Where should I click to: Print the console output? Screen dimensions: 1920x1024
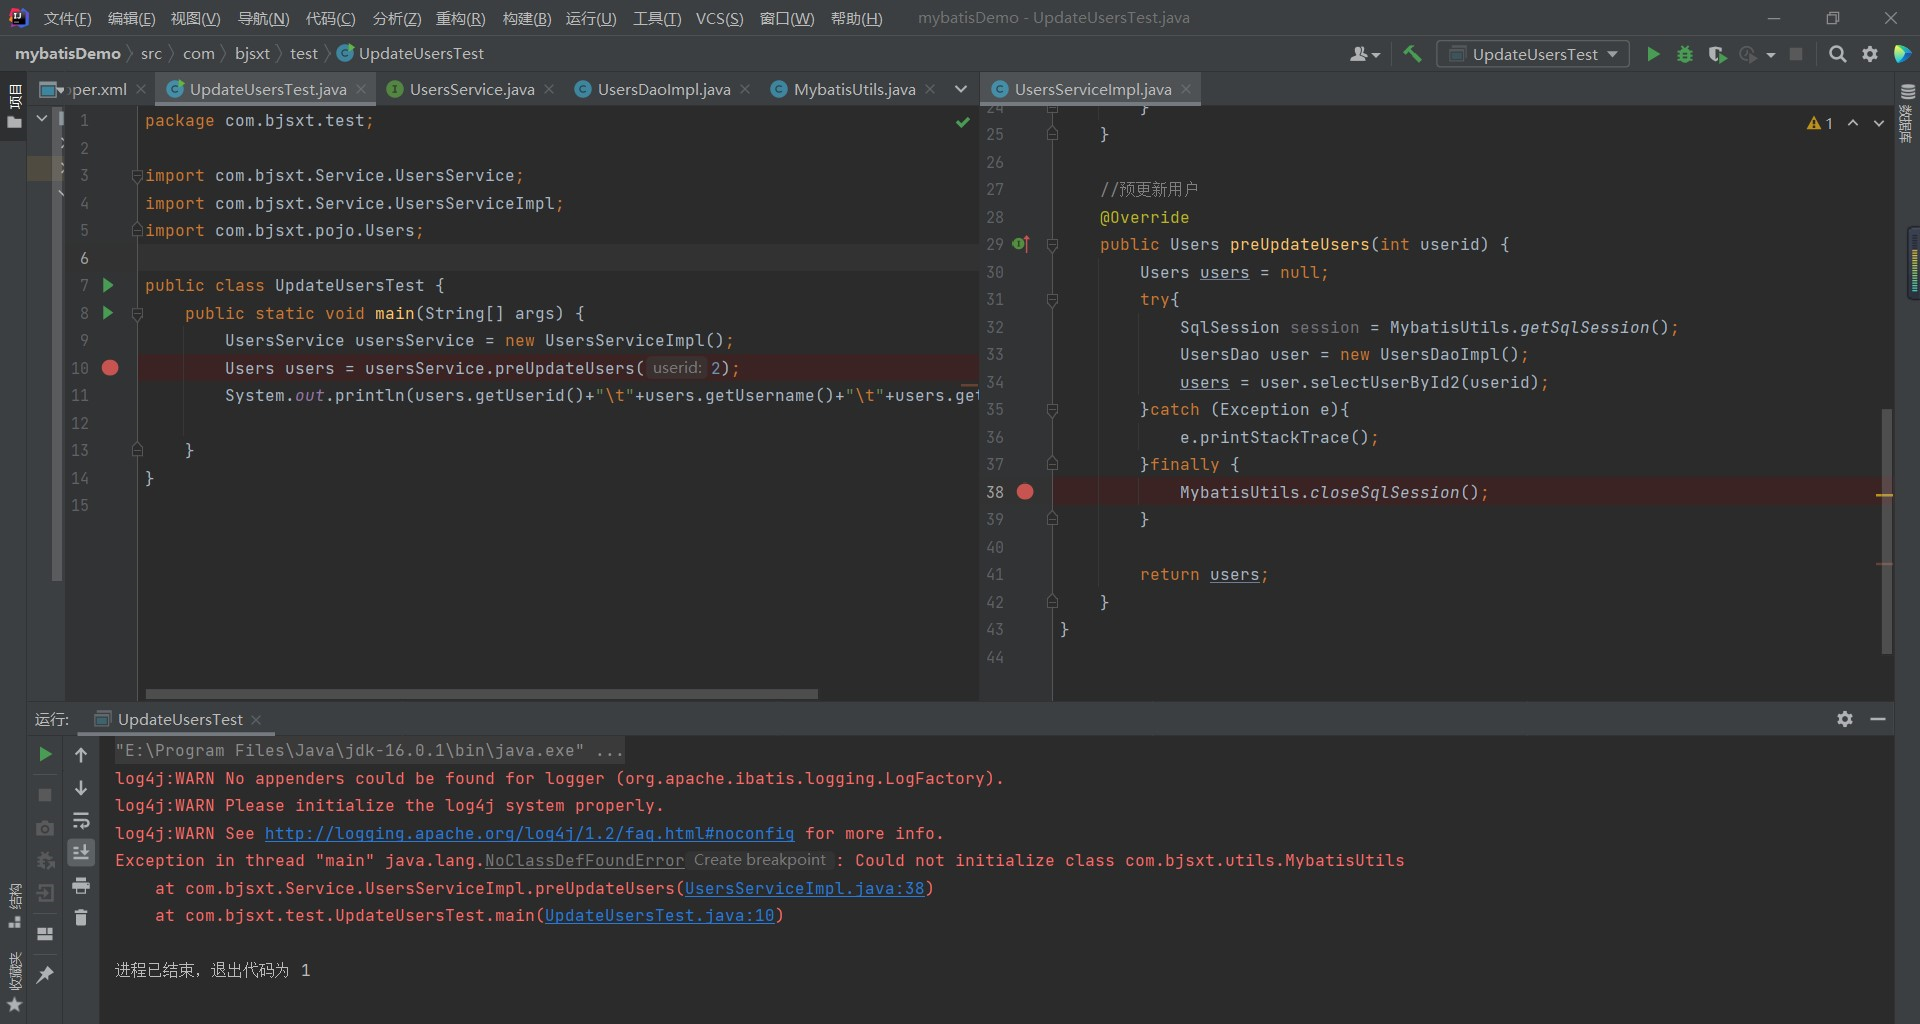[81, 886]
